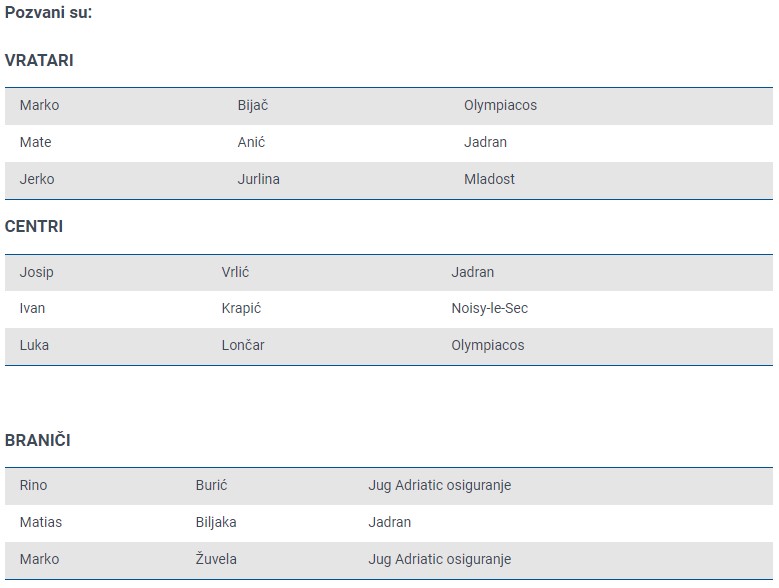Click the Vrlić surname cell
Screen dimensions: 779x588
click(235, 272)
